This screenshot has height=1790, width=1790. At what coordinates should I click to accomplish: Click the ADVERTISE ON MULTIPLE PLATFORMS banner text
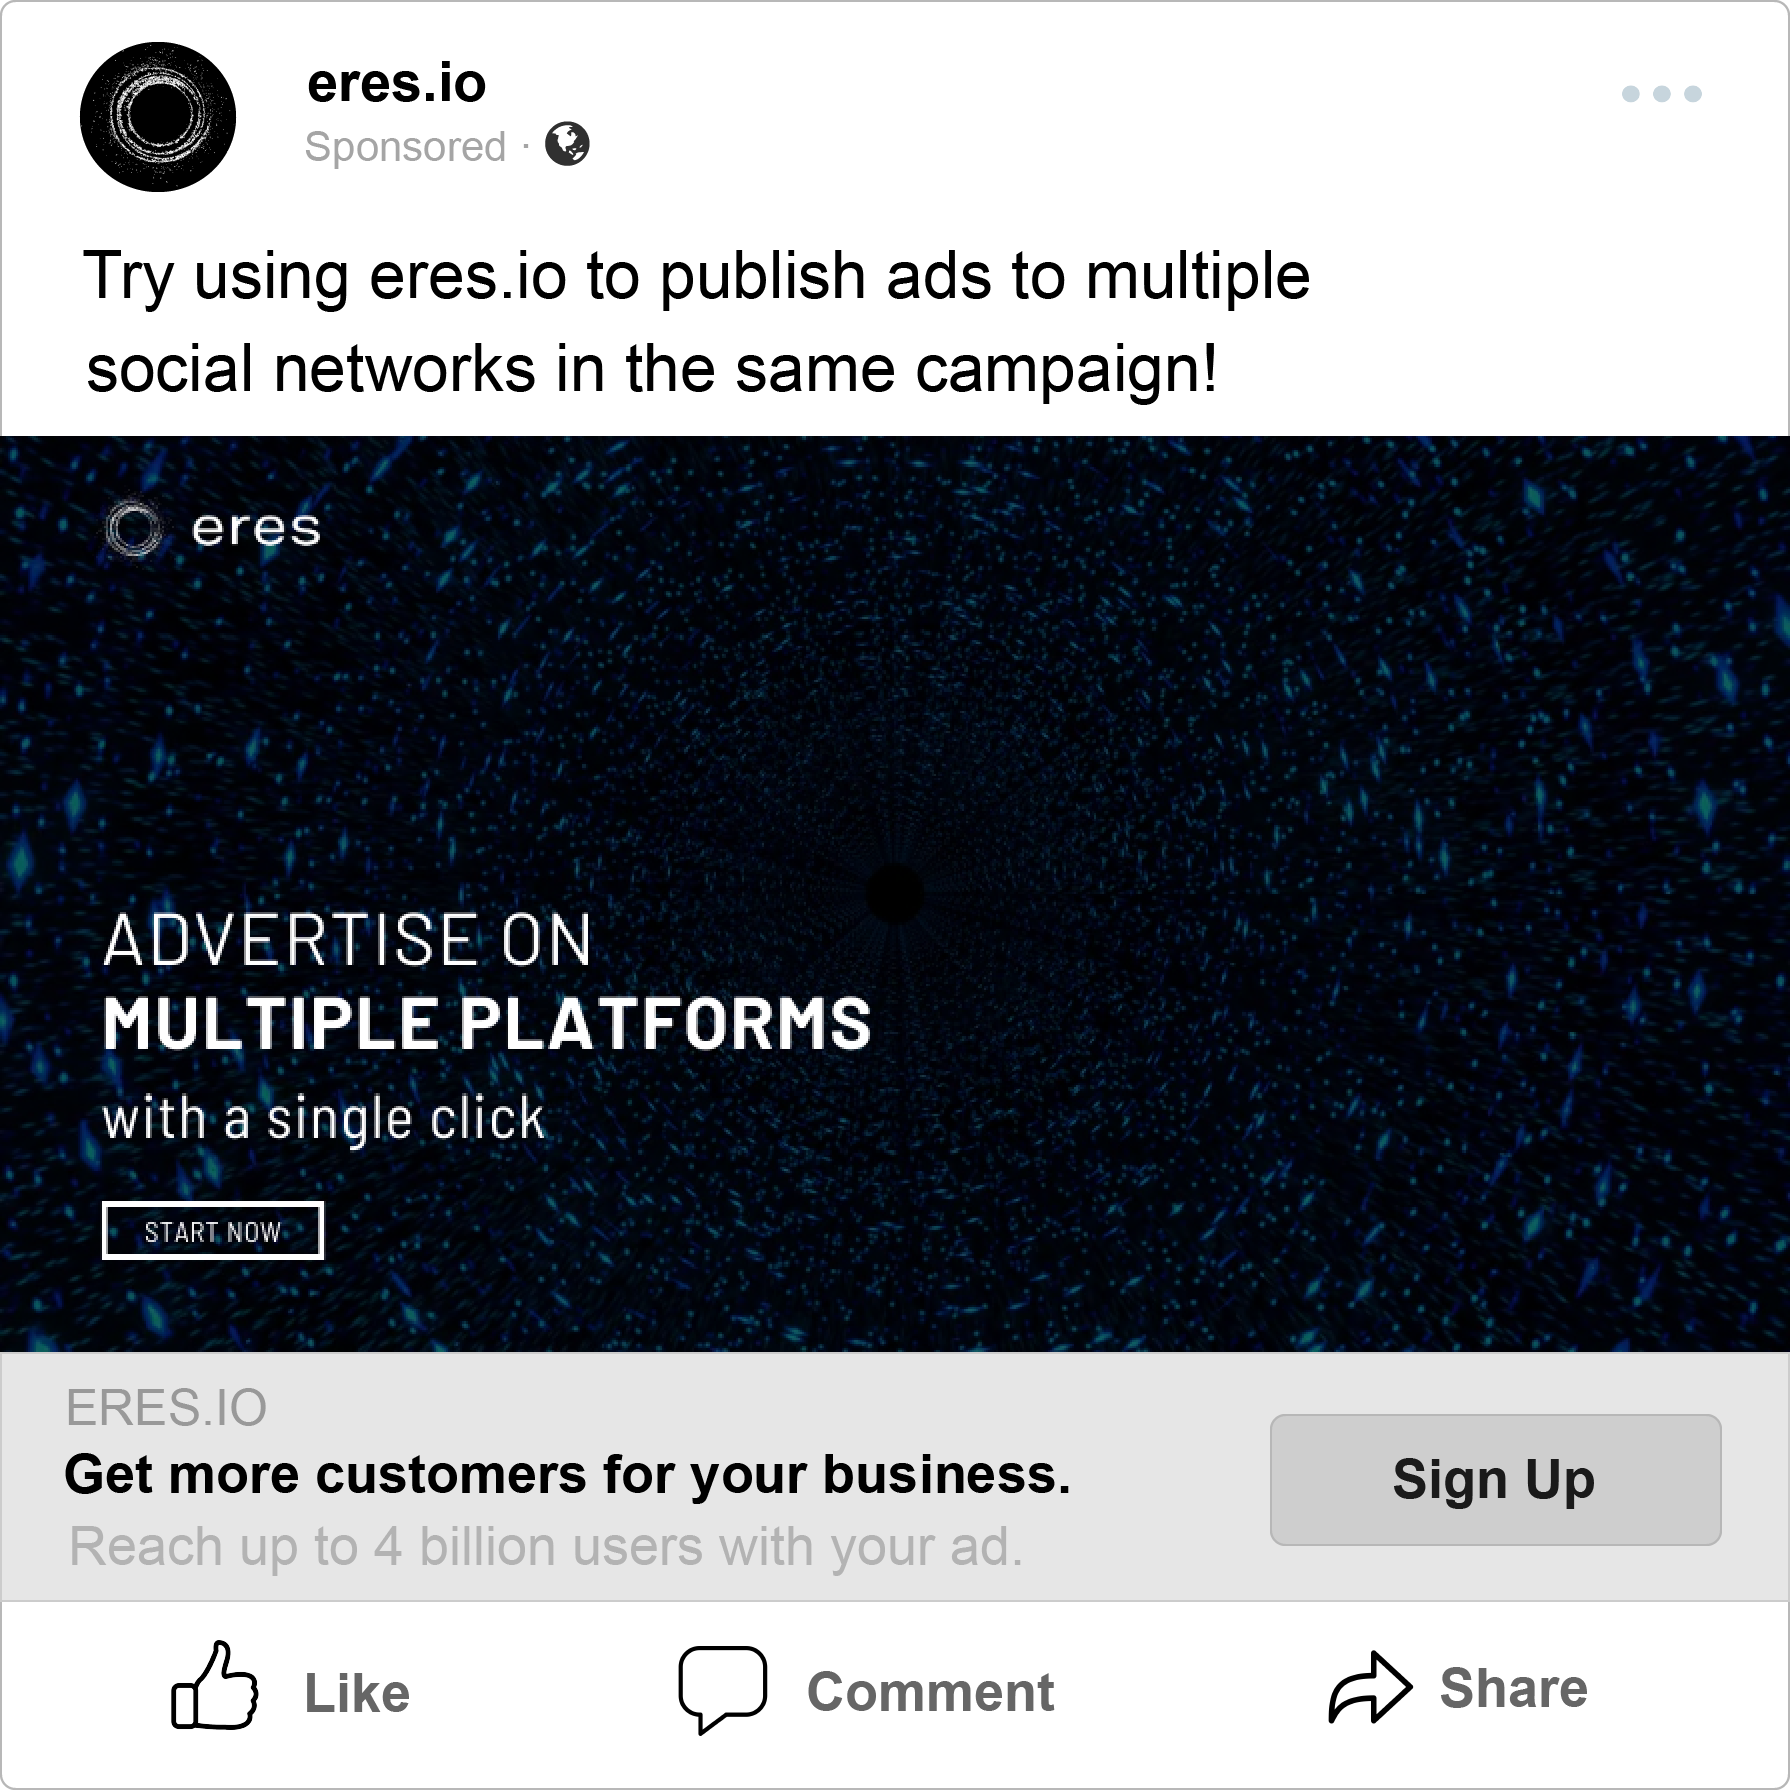tap(487, 982)
